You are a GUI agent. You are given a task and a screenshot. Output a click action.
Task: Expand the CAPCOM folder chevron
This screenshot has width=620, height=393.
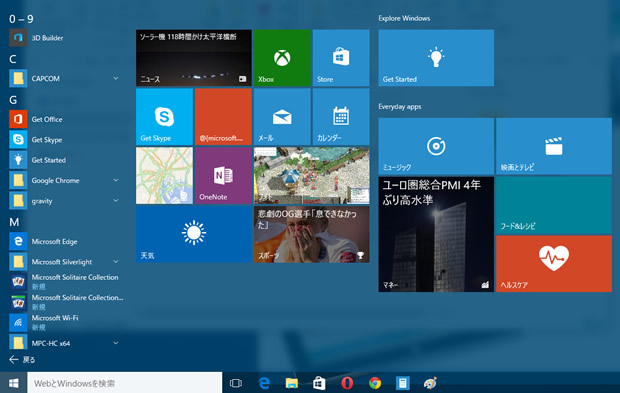pos(115,78)
